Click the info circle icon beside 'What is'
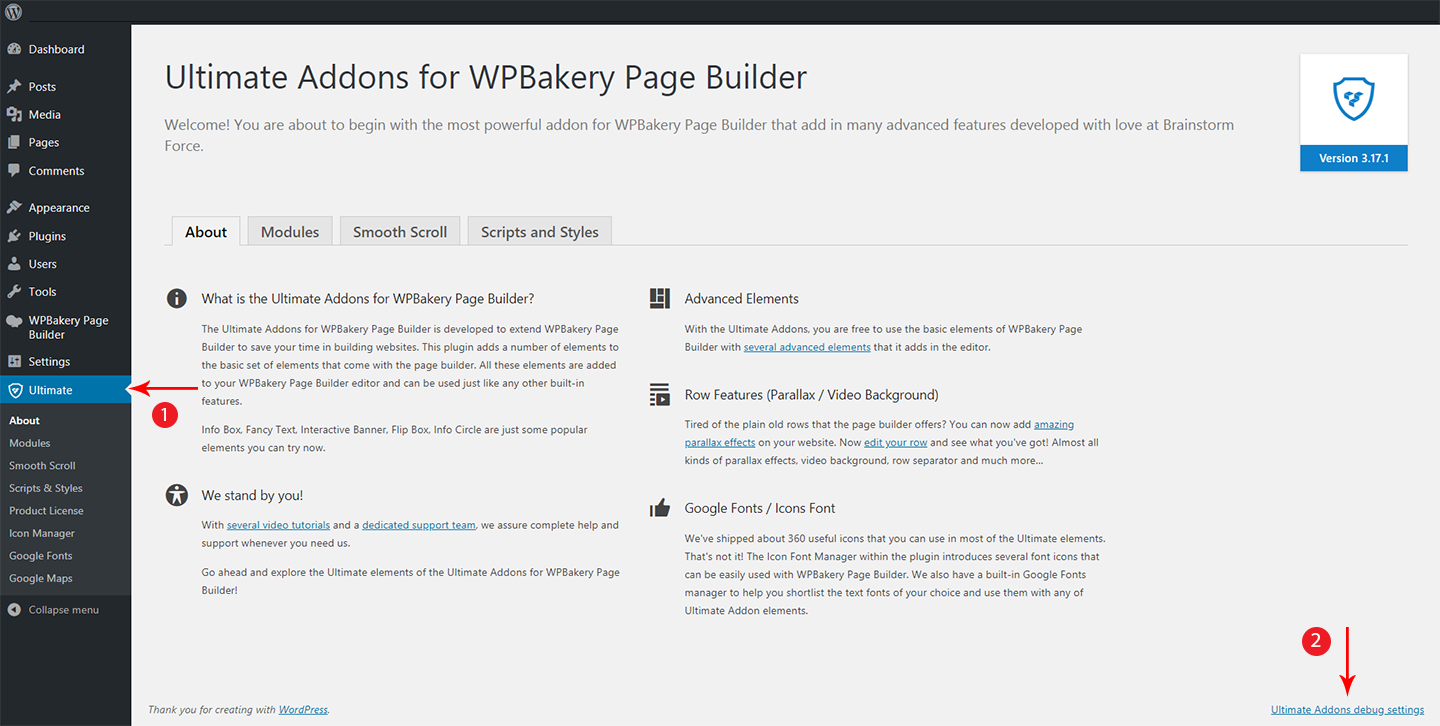Viewport: 1440px width, 726px height. [x=177, y=298]
